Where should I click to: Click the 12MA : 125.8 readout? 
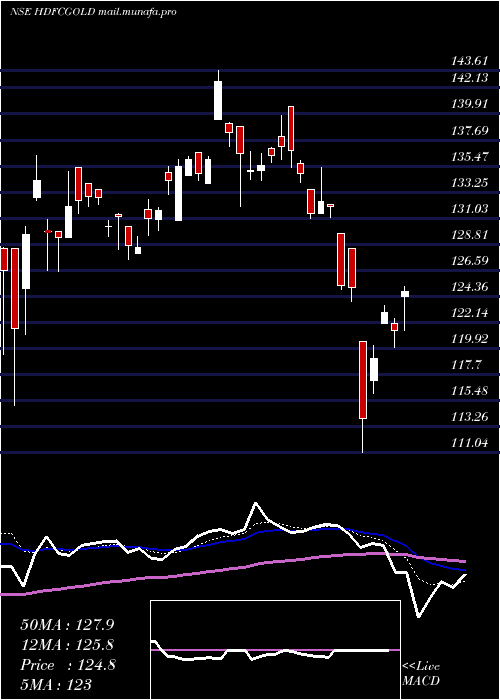click(67, 645)
